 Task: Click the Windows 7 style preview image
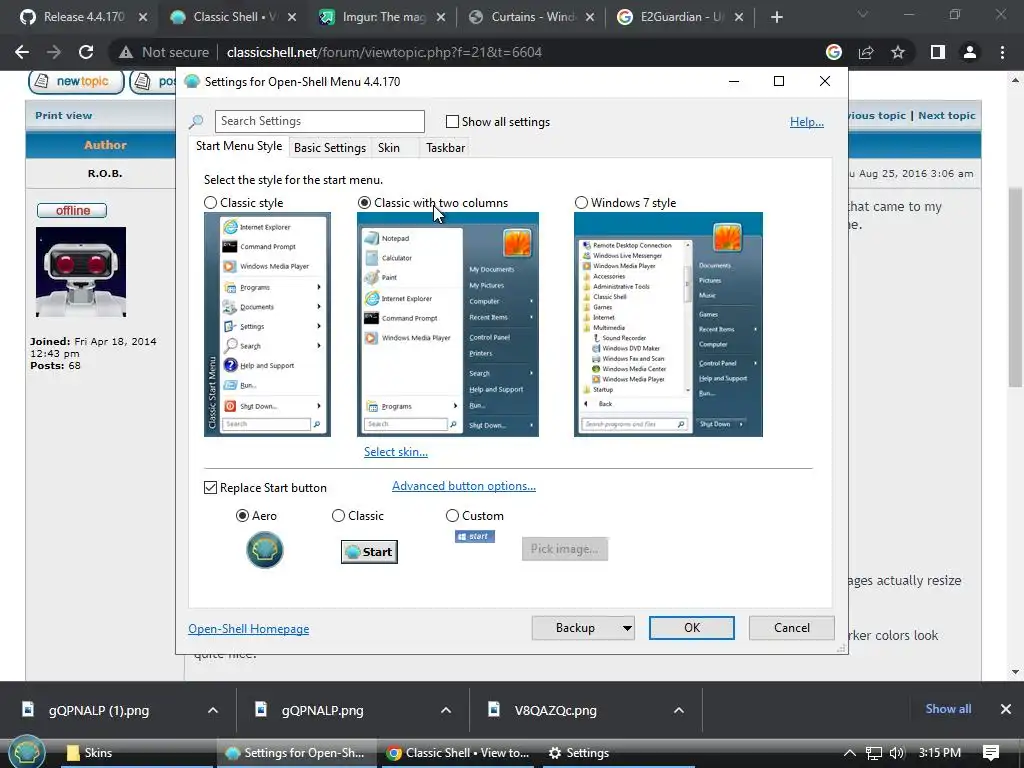point(668,324)
